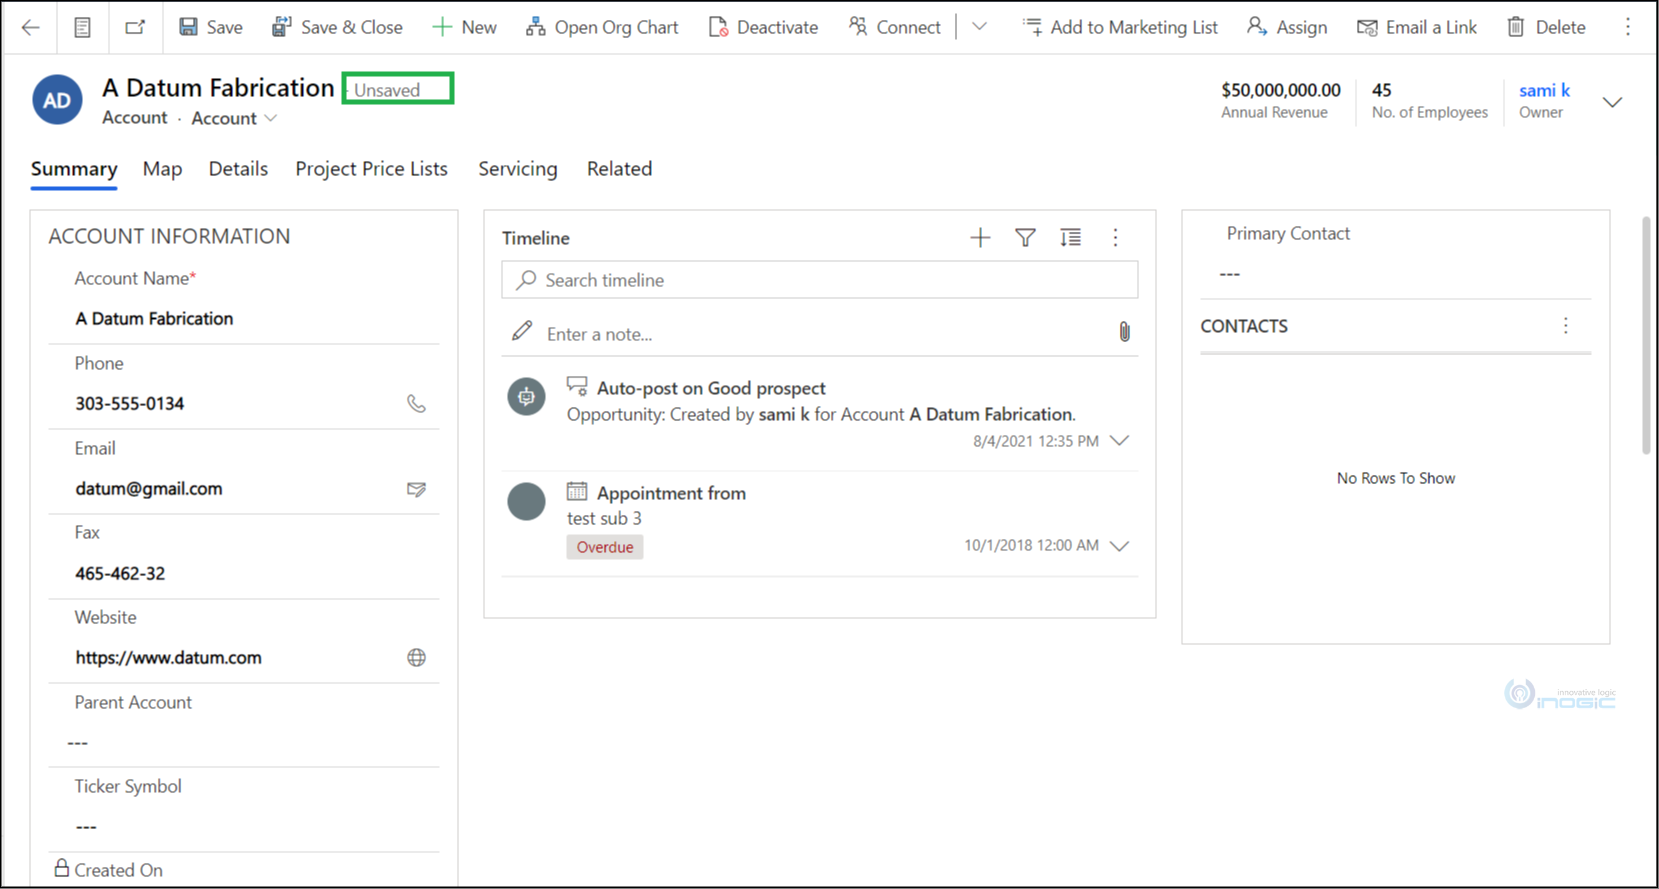Switch to the Summary tab
The width and height of the screenshot is (1659, 889).
point(74,169)
